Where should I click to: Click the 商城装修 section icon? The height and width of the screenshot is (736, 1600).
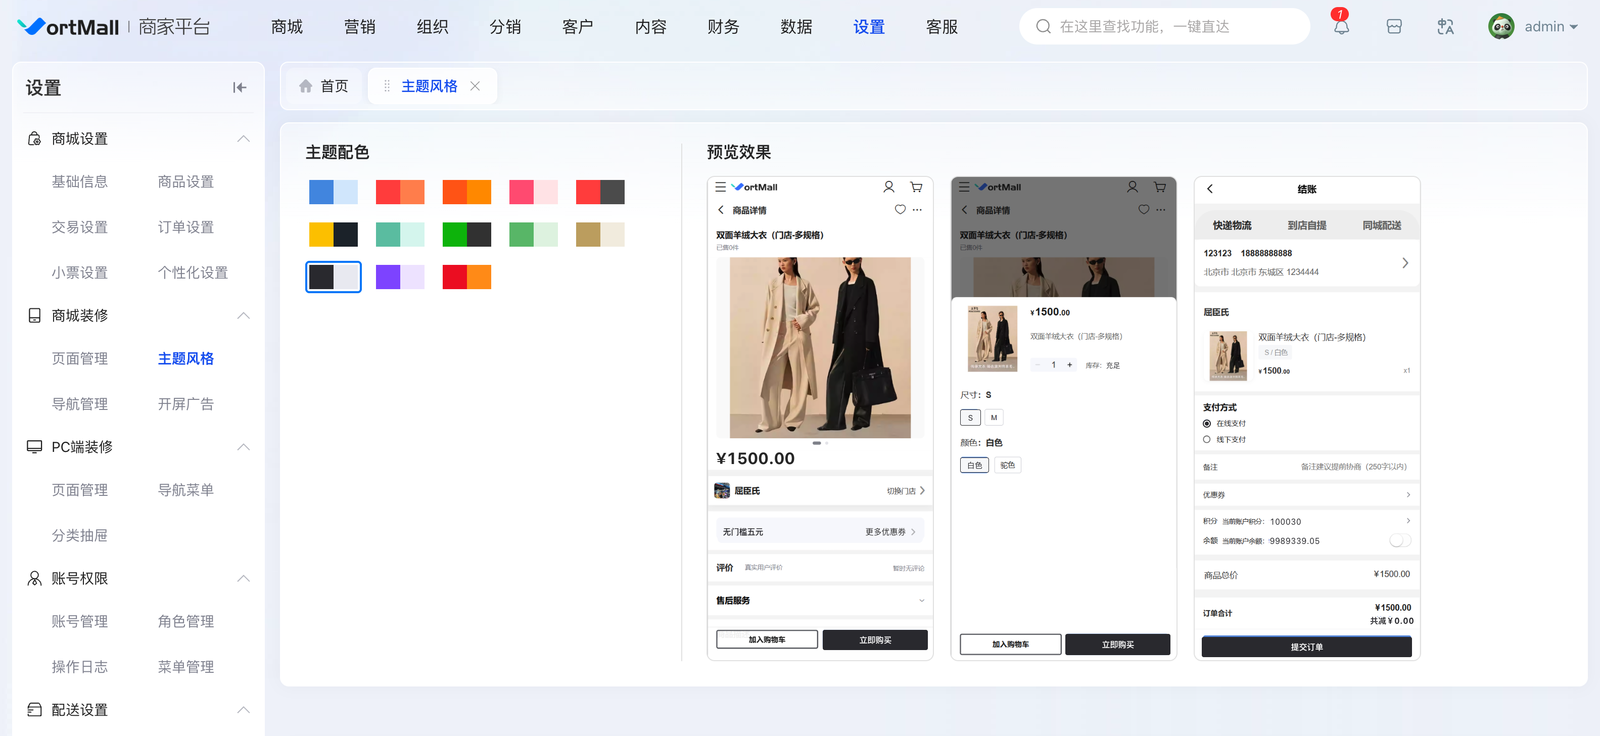tap(34, 316)
